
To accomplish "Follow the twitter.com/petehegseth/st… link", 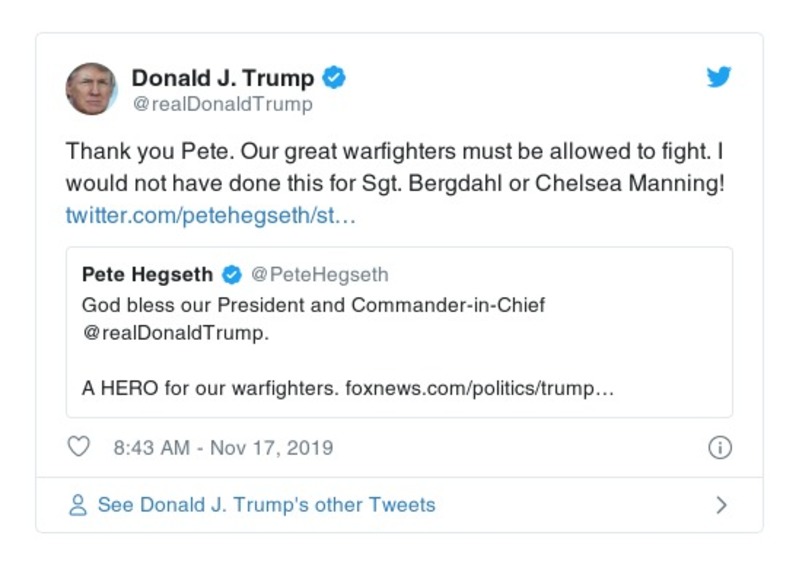I will click(210, 216).
